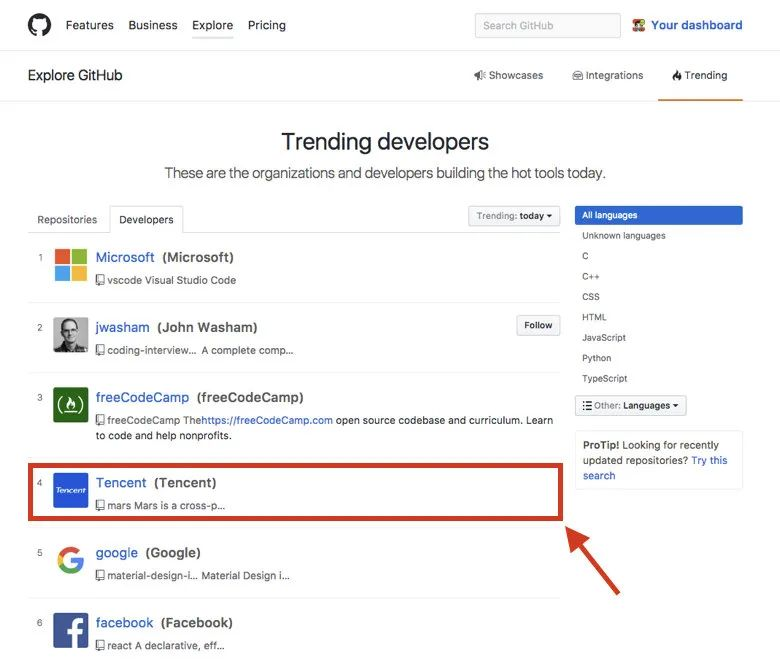Click the dashboard user avatar icon
The width and height of the screenshot is (780, 664).
coord(639,25)
